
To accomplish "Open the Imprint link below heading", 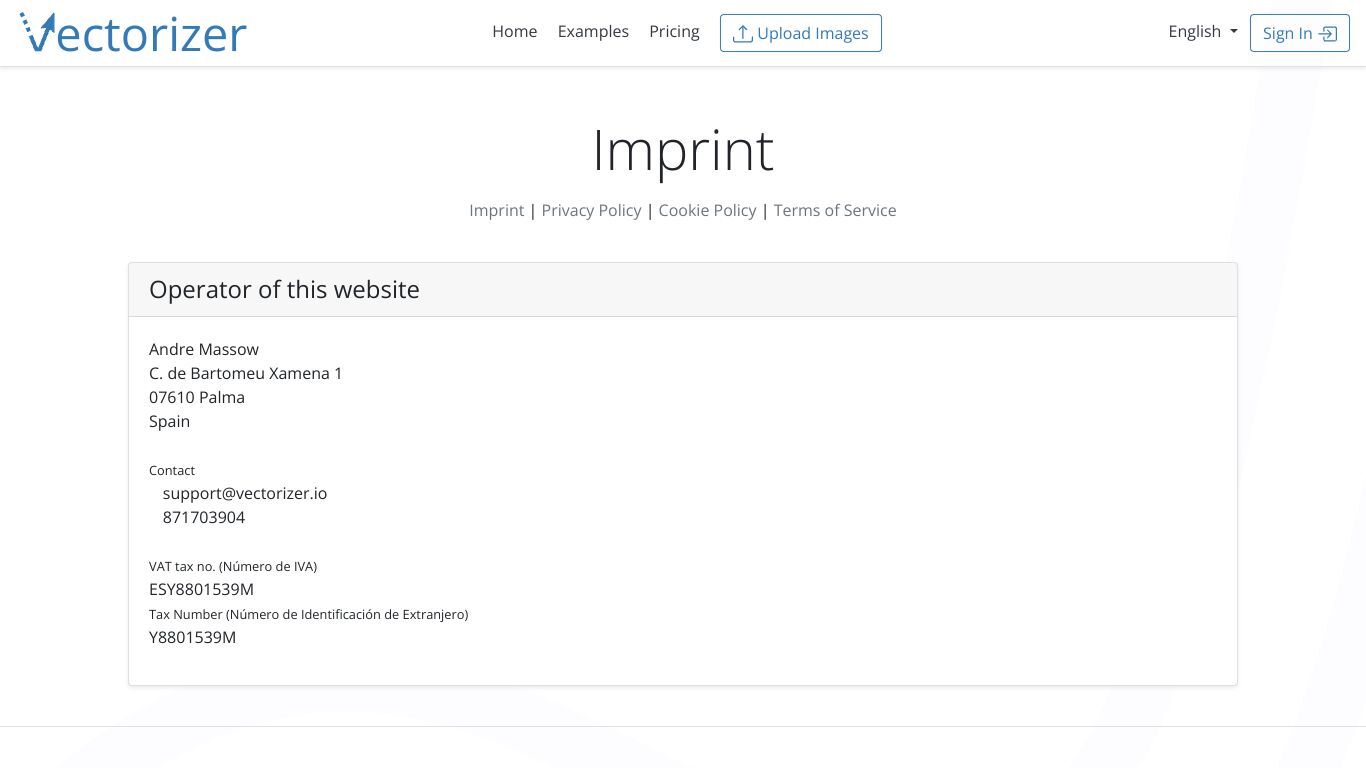I will [497, 210].
